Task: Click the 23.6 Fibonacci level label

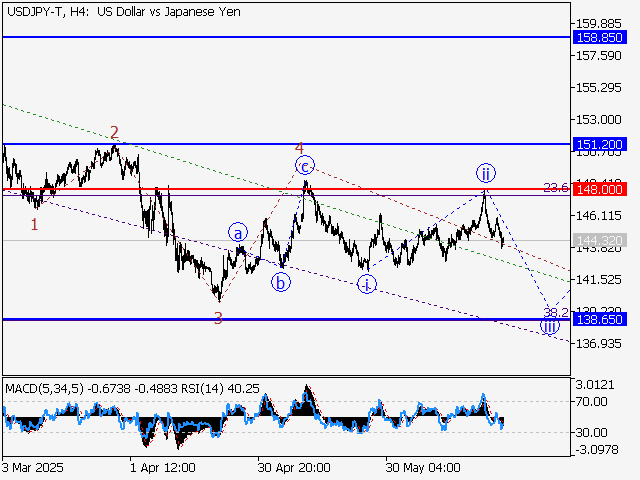Action: click(555, 187)
